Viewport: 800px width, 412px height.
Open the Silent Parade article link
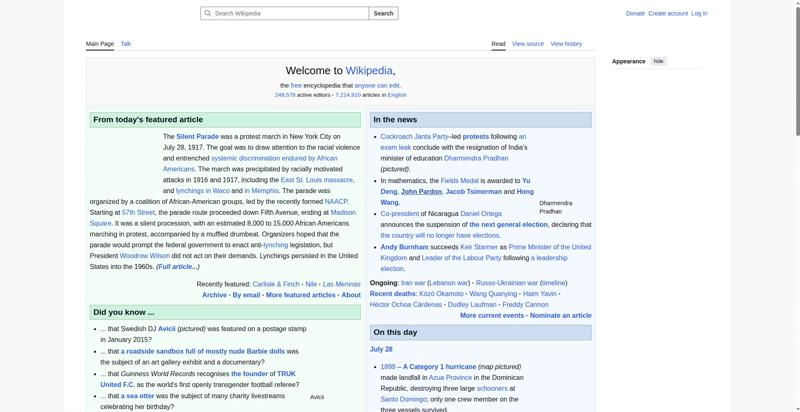[x=197, y=137]
